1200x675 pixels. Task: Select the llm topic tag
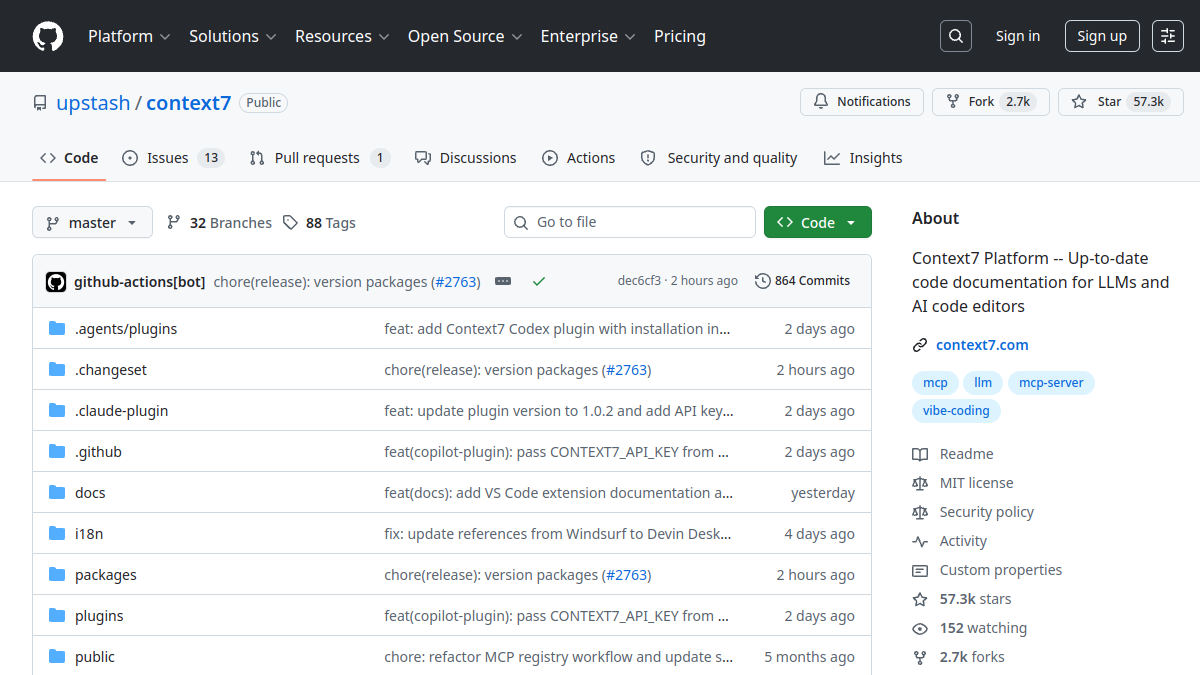pyautogui.click(x=983, y=383)
